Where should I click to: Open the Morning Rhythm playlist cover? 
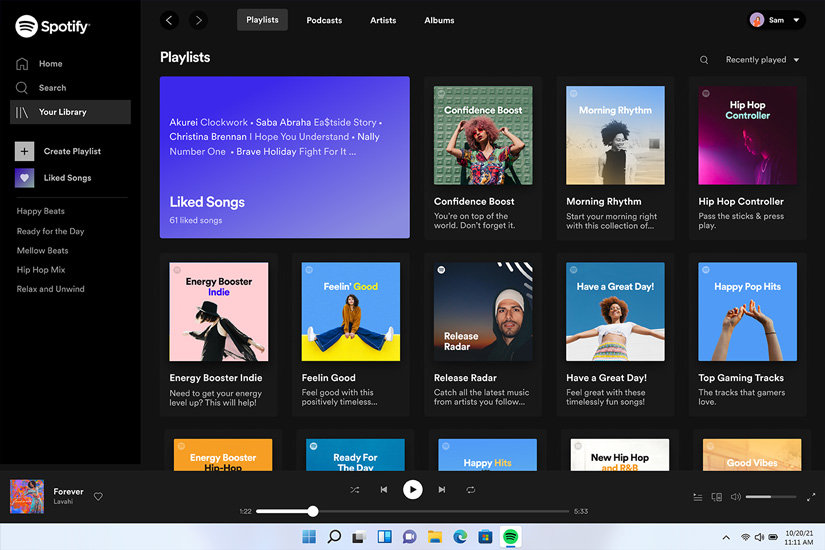(x=615, y=135)
